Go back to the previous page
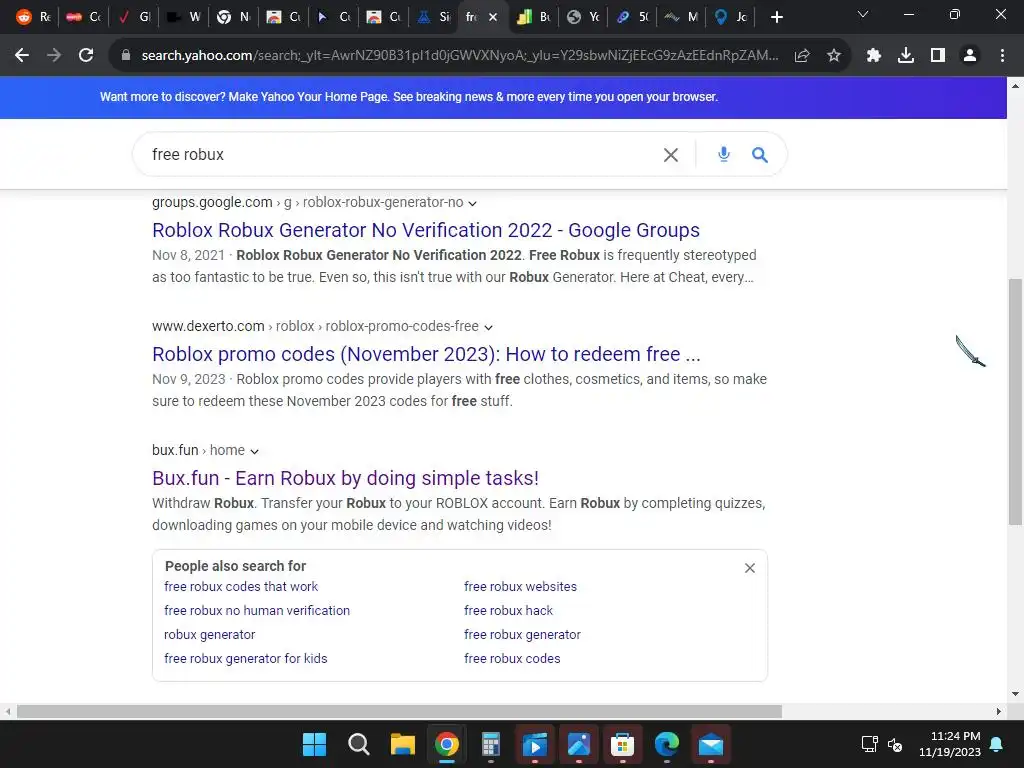Image resolution: width=1024 pixels, height=768 pixels. [x=22, y=56]
